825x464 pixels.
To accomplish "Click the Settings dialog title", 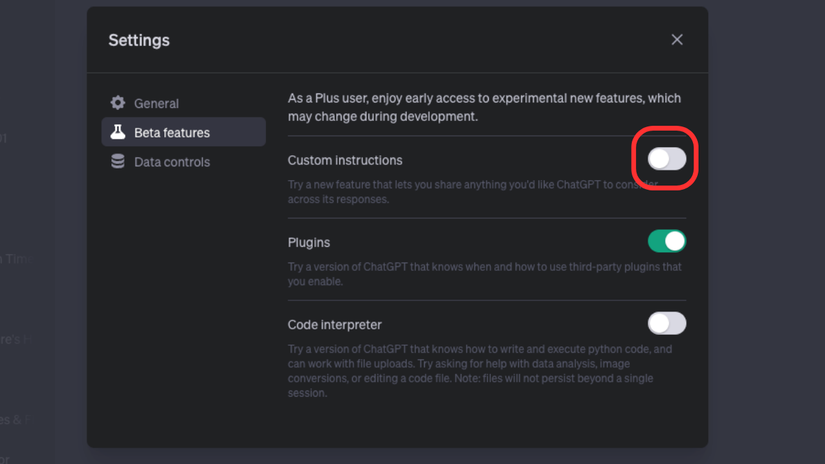I will coord(139,40).
